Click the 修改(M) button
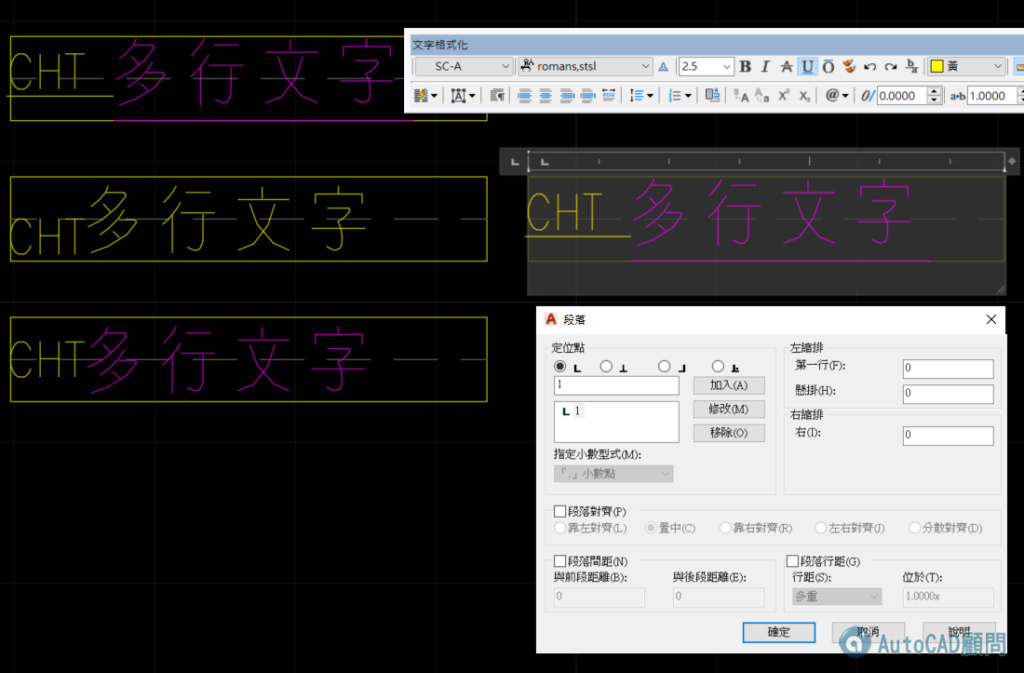Image resolution: width=1024 pixels, height=673 pixels. pos(729,409)
